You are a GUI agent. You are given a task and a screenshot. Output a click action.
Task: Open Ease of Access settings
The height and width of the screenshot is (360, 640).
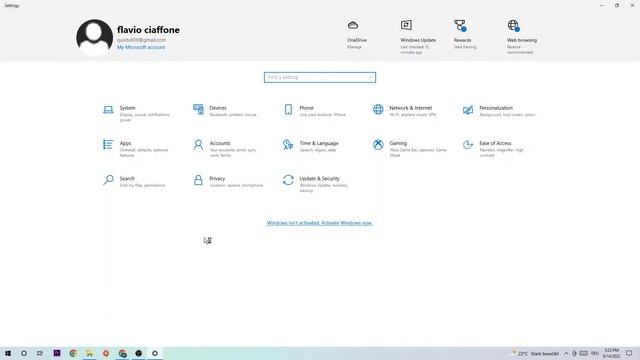(493, 149)
